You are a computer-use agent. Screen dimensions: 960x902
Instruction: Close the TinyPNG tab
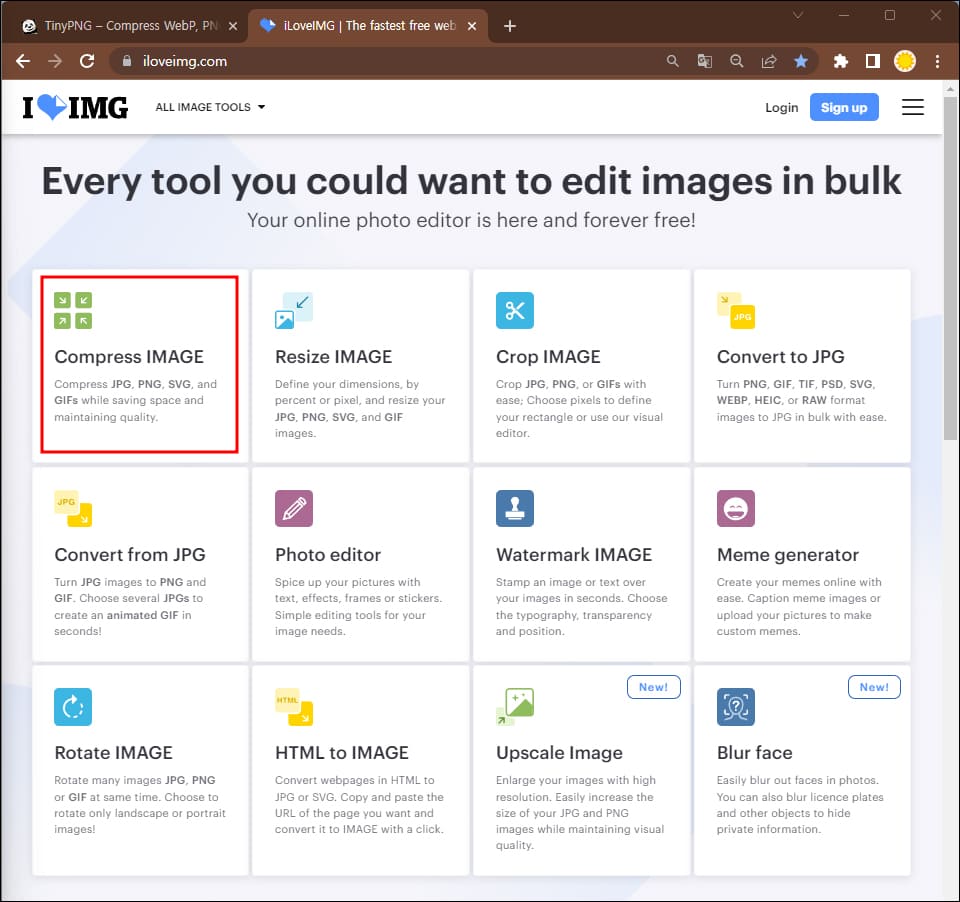233,26
